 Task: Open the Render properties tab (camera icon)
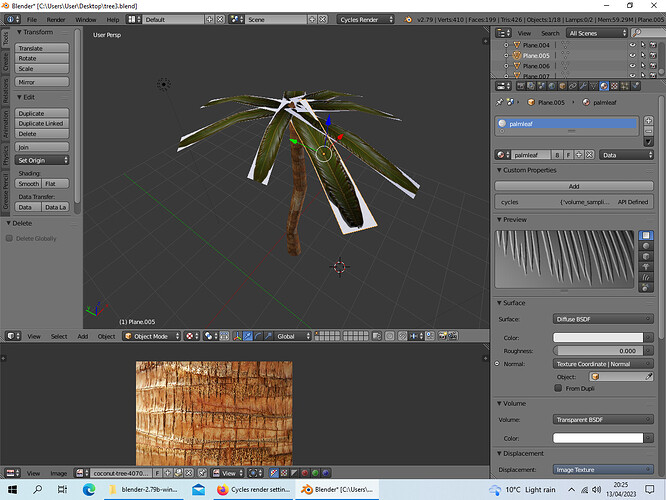(521, 86)
